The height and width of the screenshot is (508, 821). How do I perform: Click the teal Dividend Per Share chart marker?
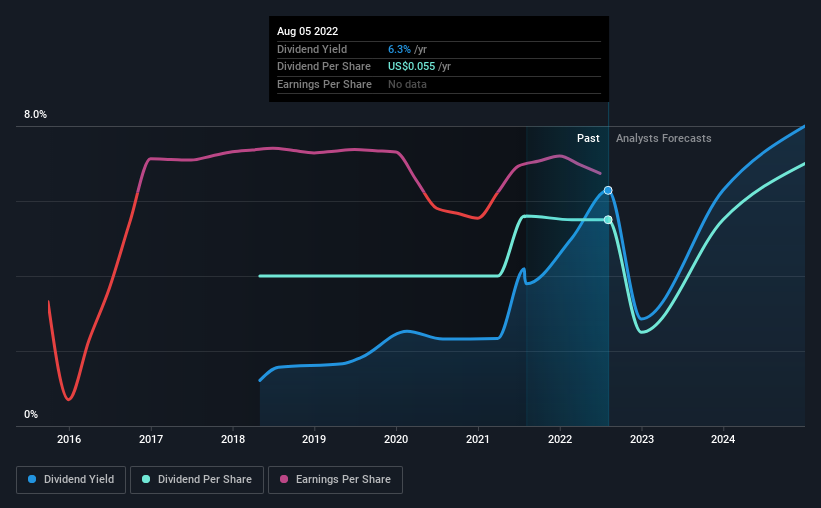pos(608,220)
